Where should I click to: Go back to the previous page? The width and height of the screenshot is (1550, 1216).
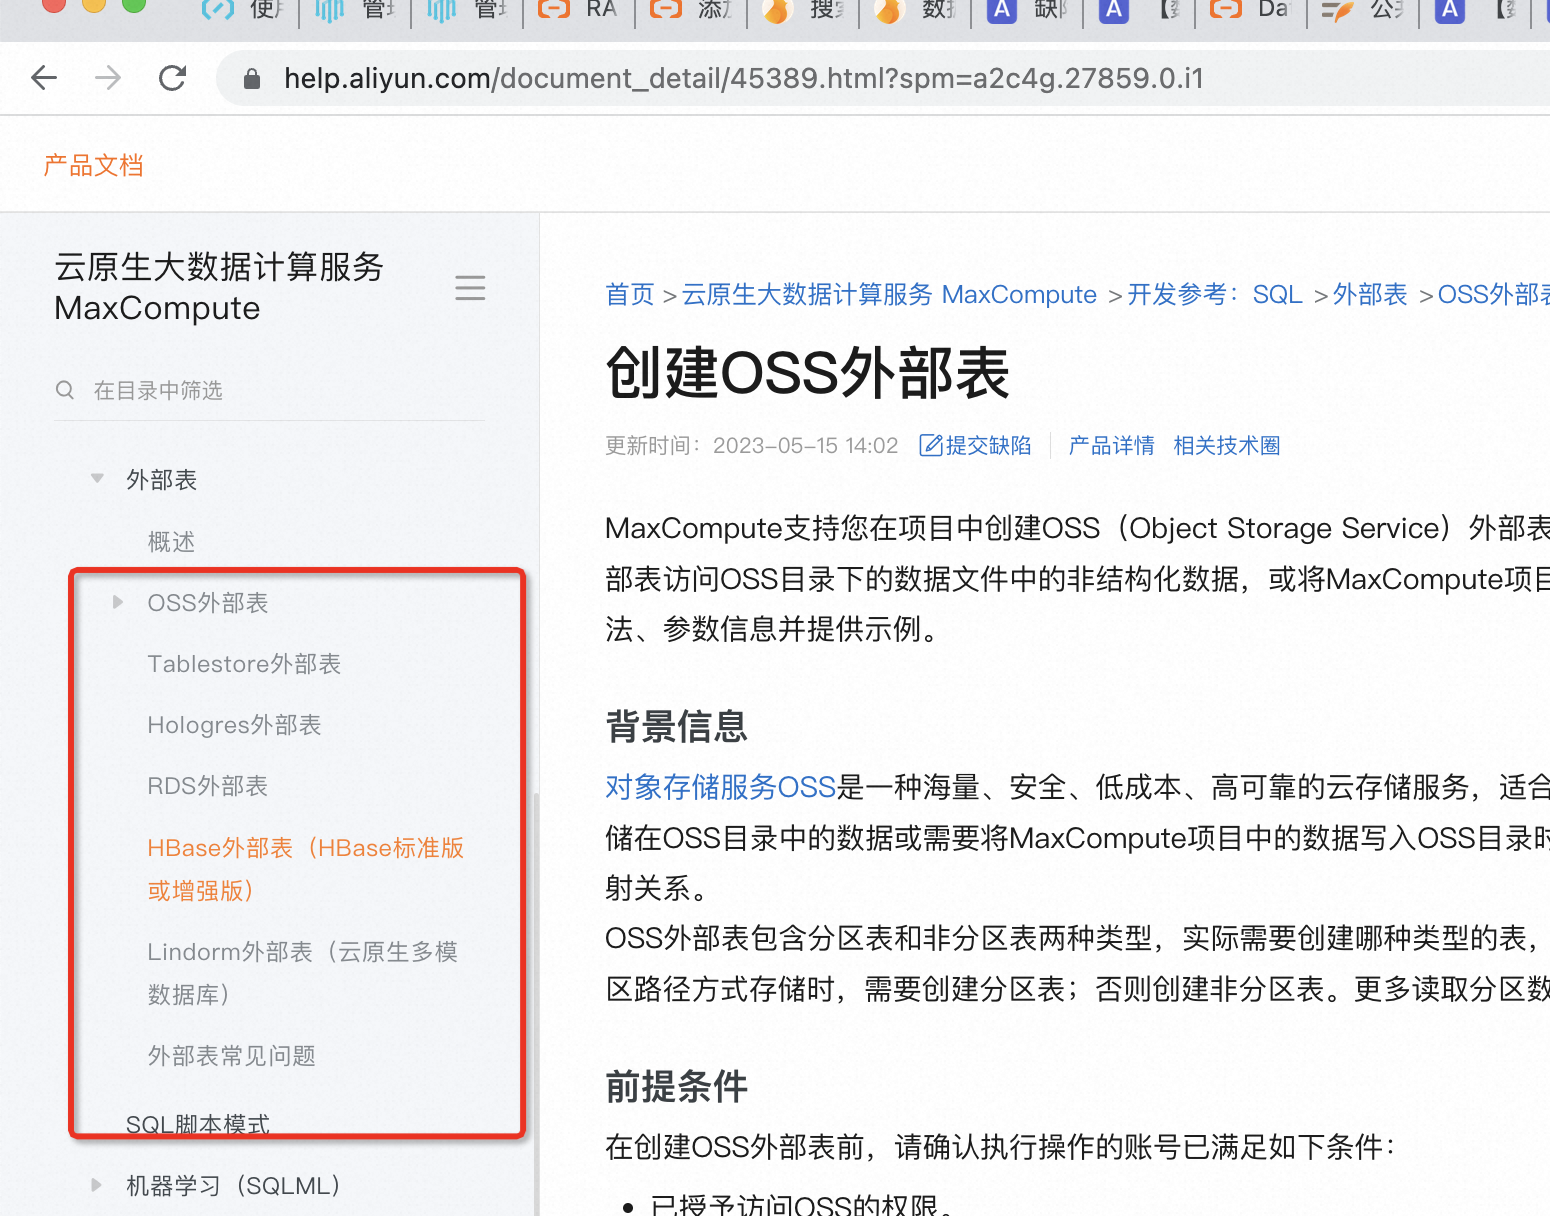44,78
